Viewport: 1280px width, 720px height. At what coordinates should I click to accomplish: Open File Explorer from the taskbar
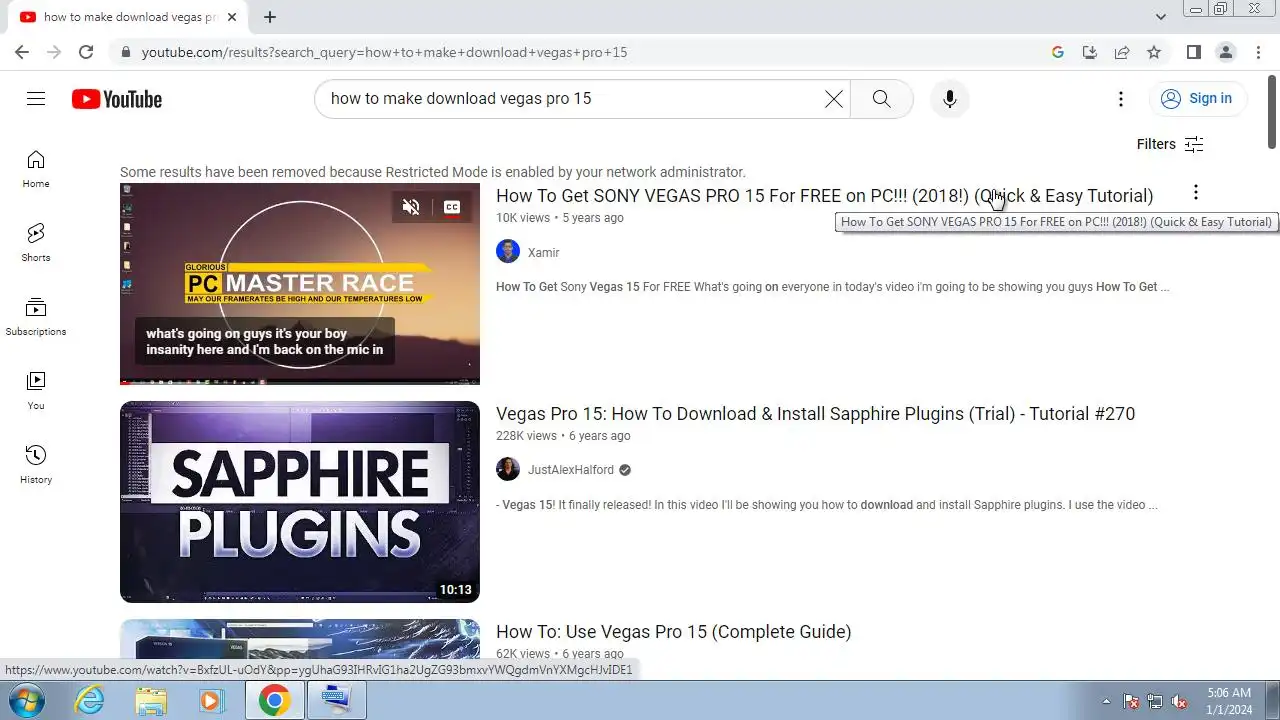click(x=151, y=701)
